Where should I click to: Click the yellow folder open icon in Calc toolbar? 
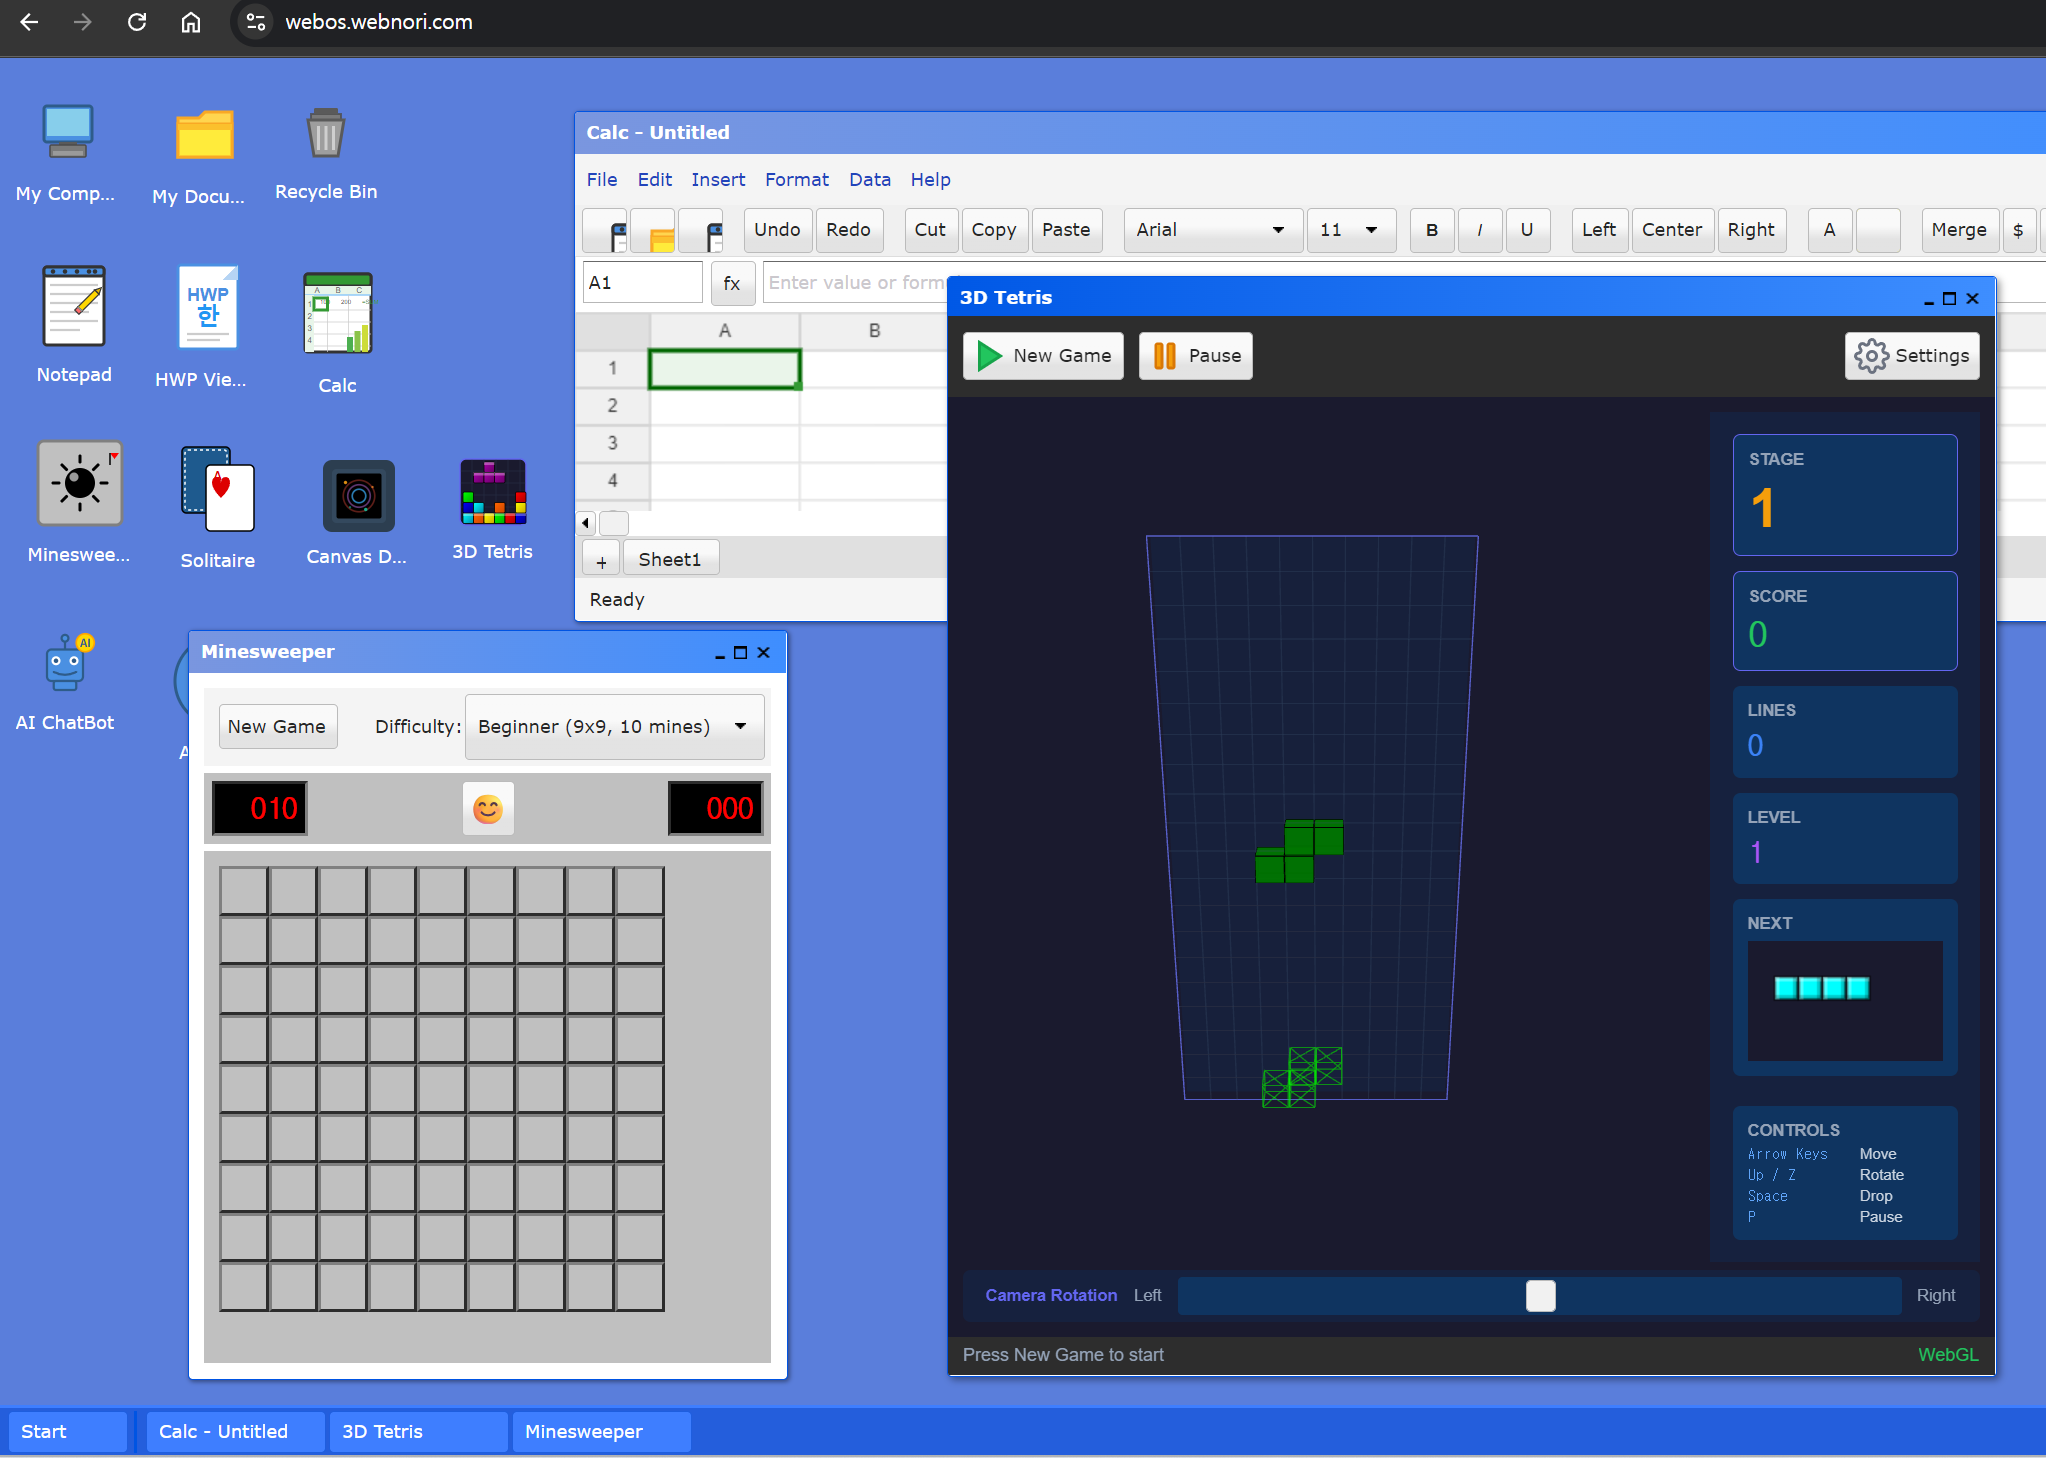click(x=655, y=231)
